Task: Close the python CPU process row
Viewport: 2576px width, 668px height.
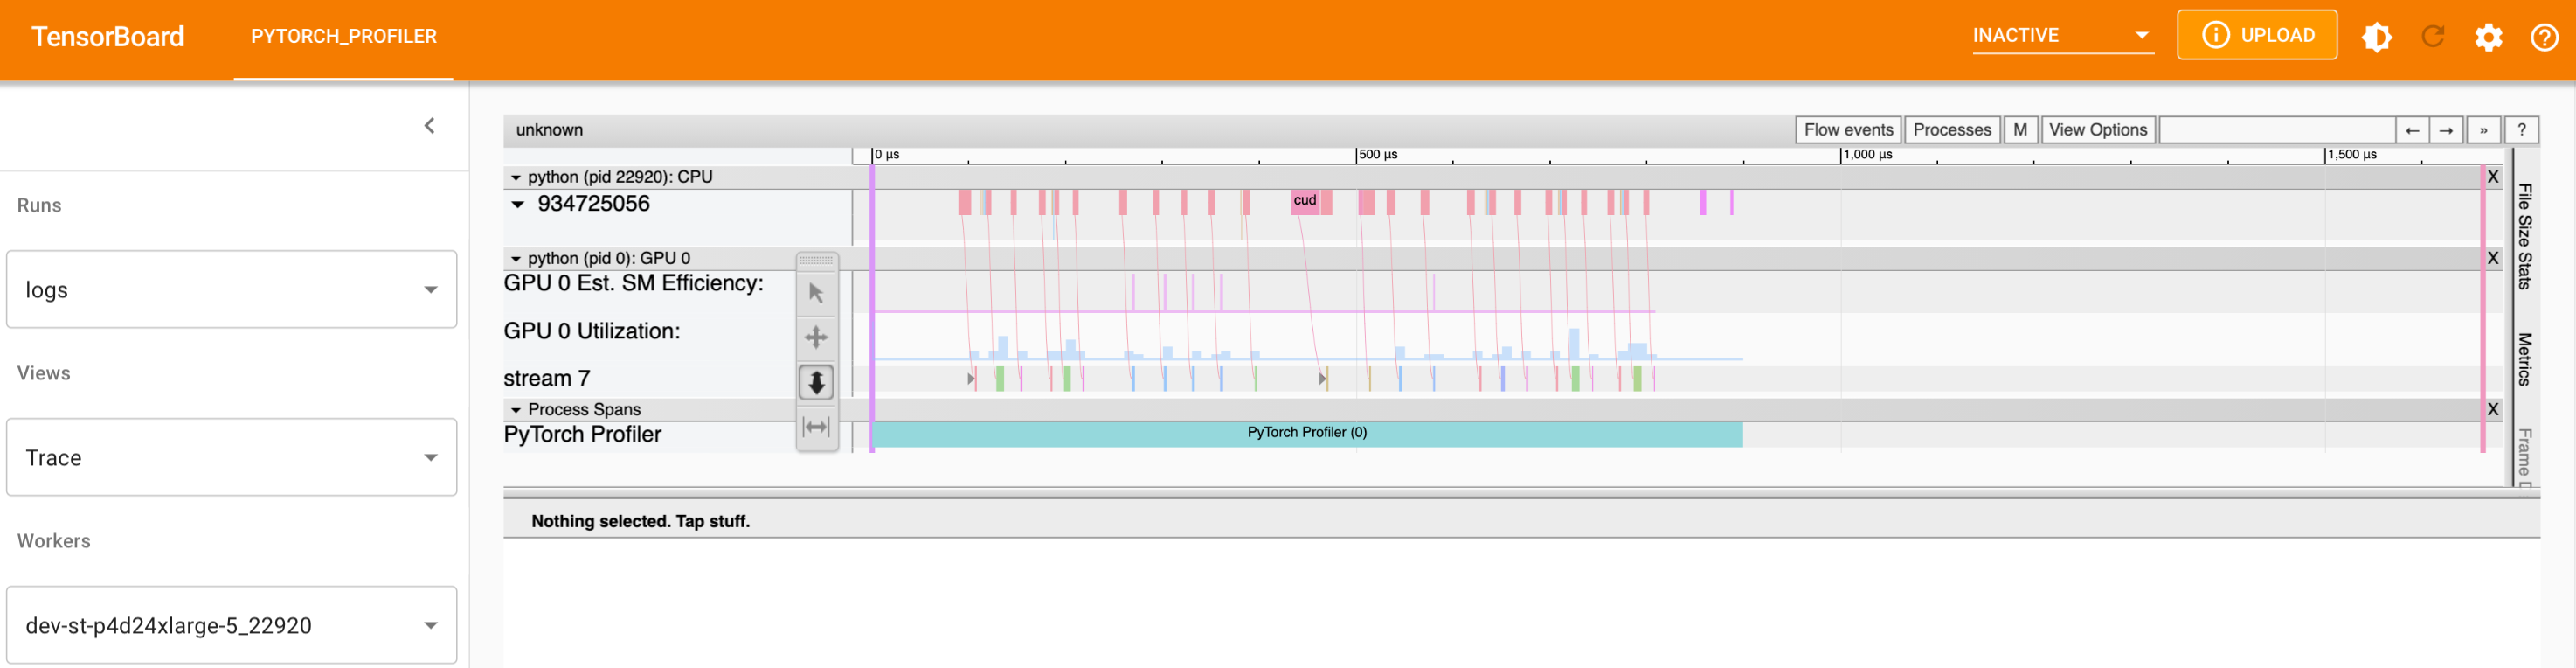Action: click(x=2492, y=177)
